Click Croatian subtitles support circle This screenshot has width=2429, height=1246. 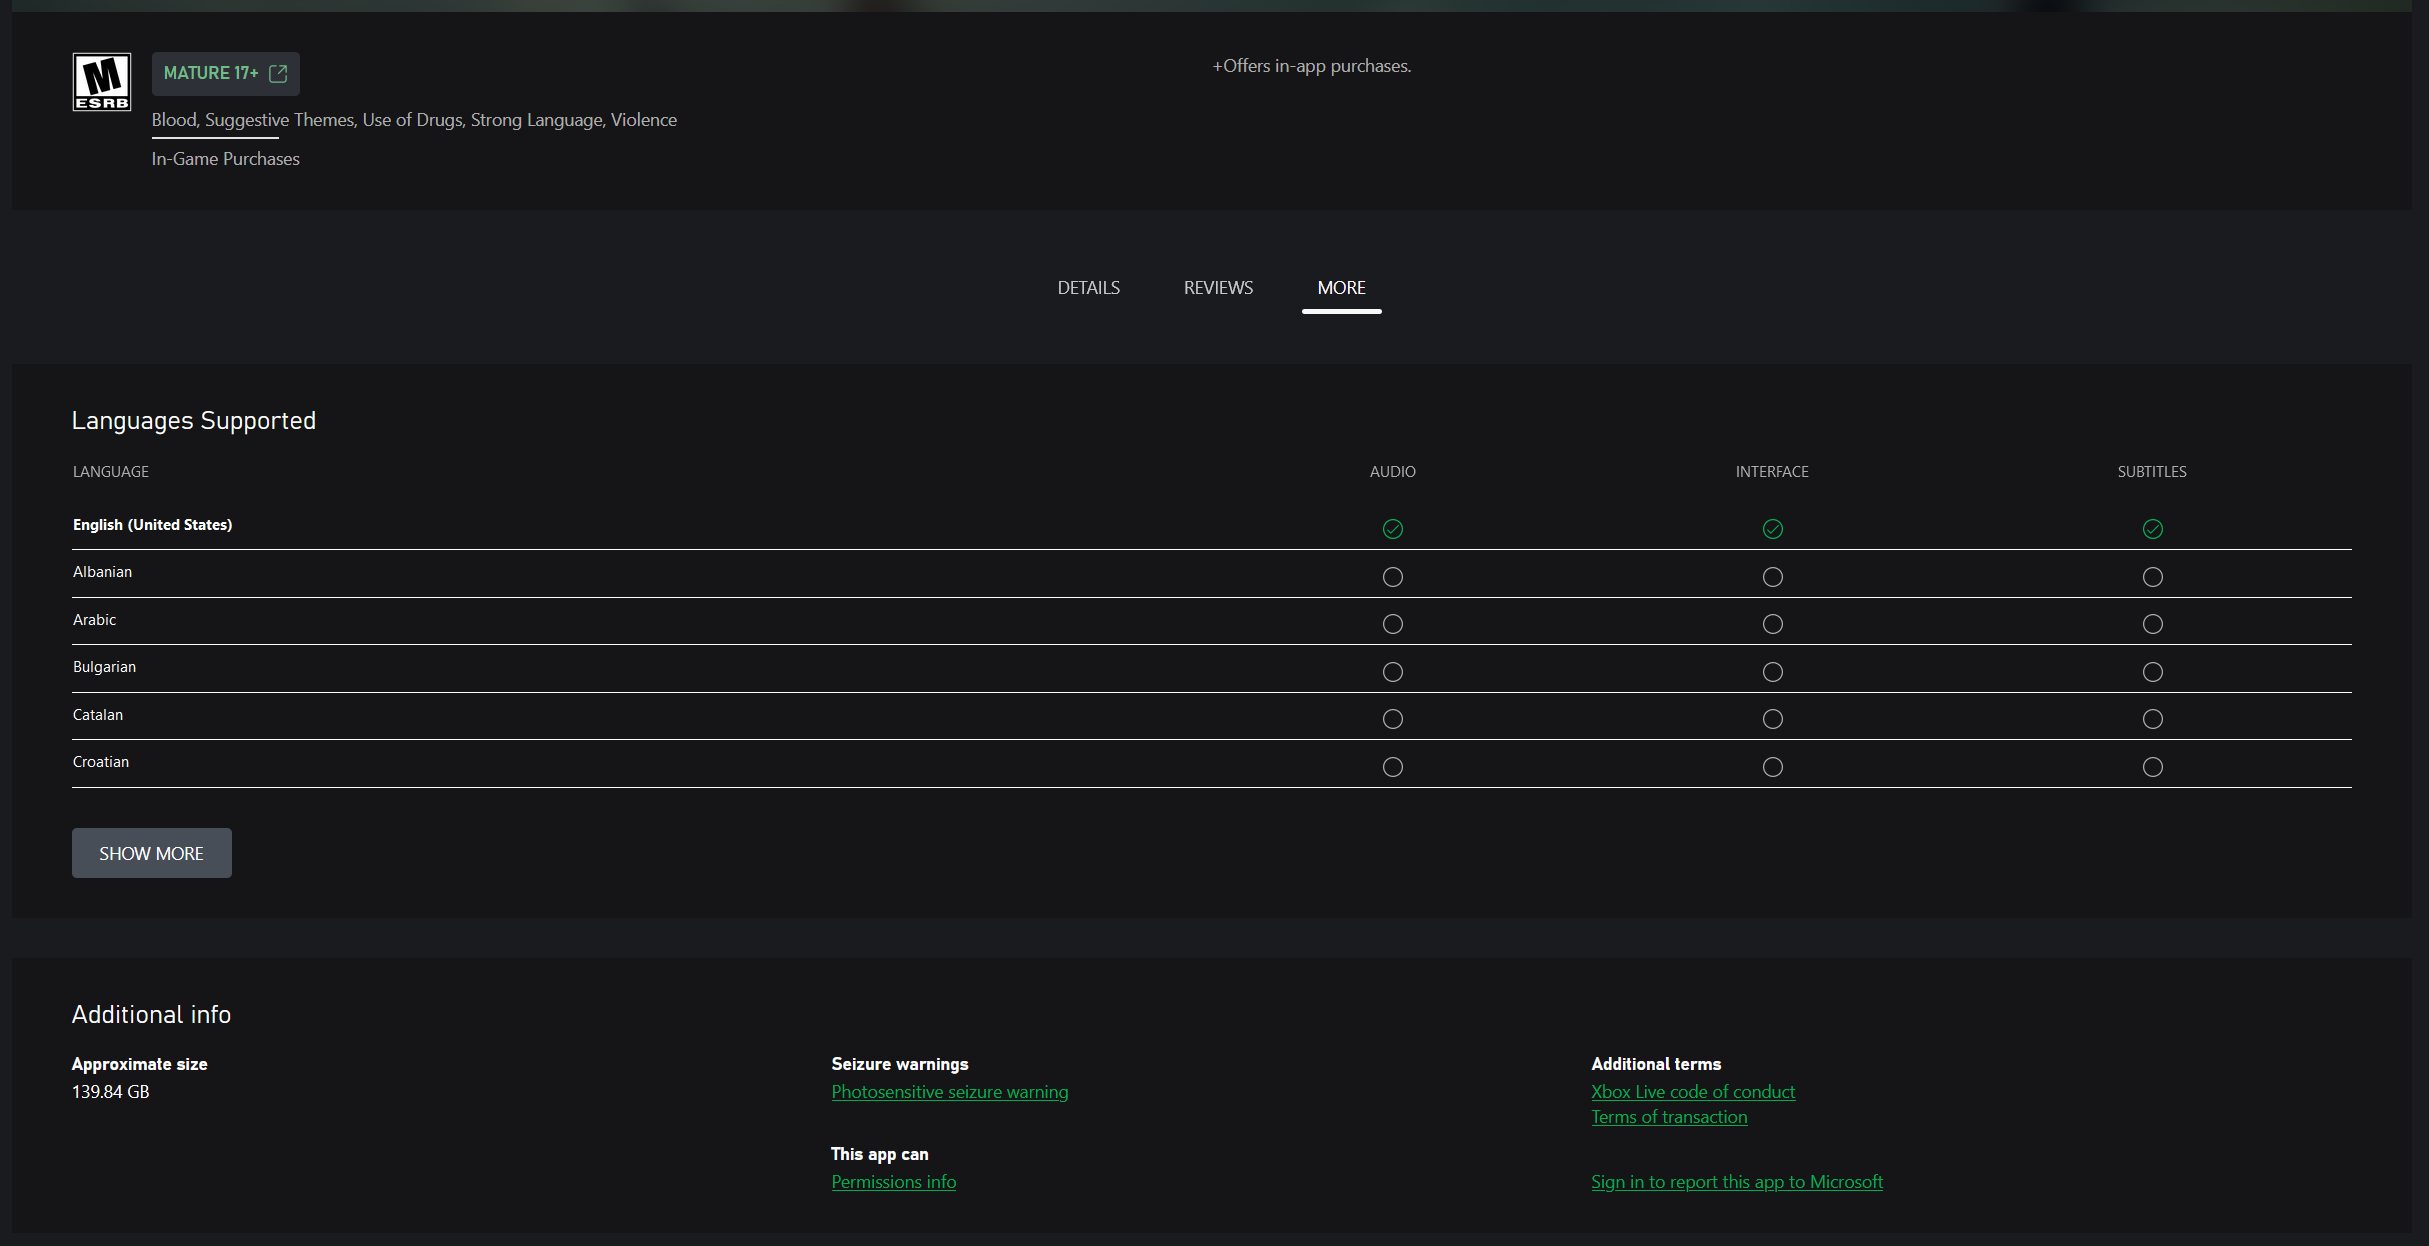(2152, 767)
